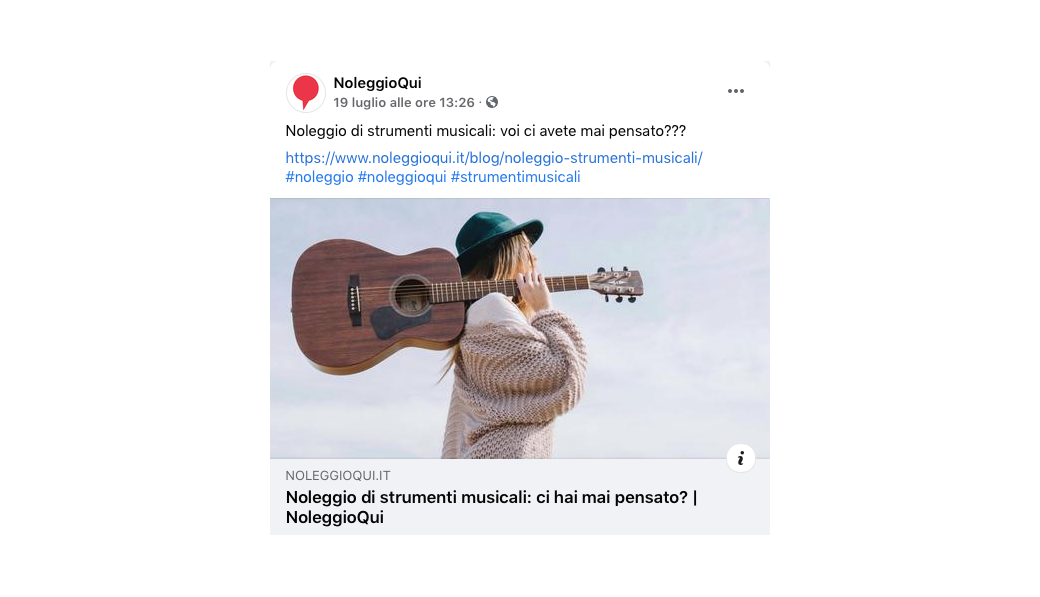Click the NOLEGGIOQUI.IT domain label

click(338, 476)
